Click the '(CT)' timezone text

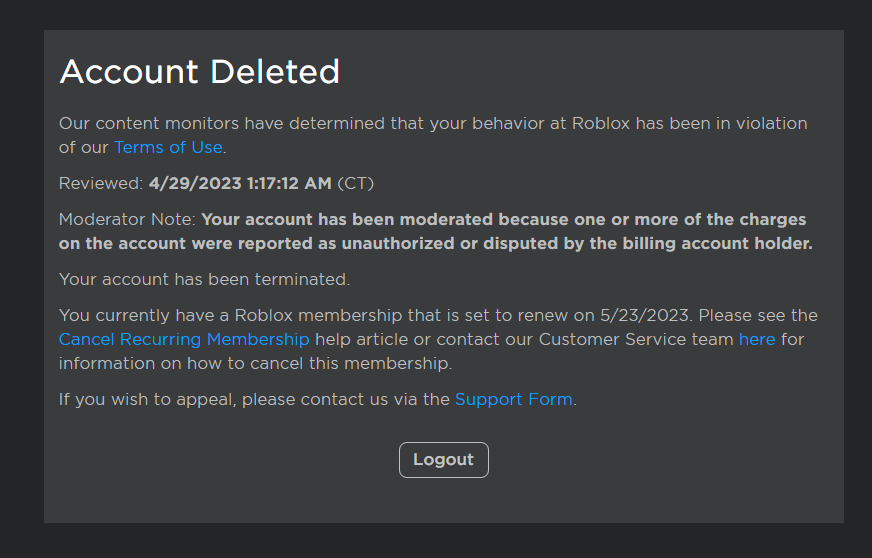(356, 184)
